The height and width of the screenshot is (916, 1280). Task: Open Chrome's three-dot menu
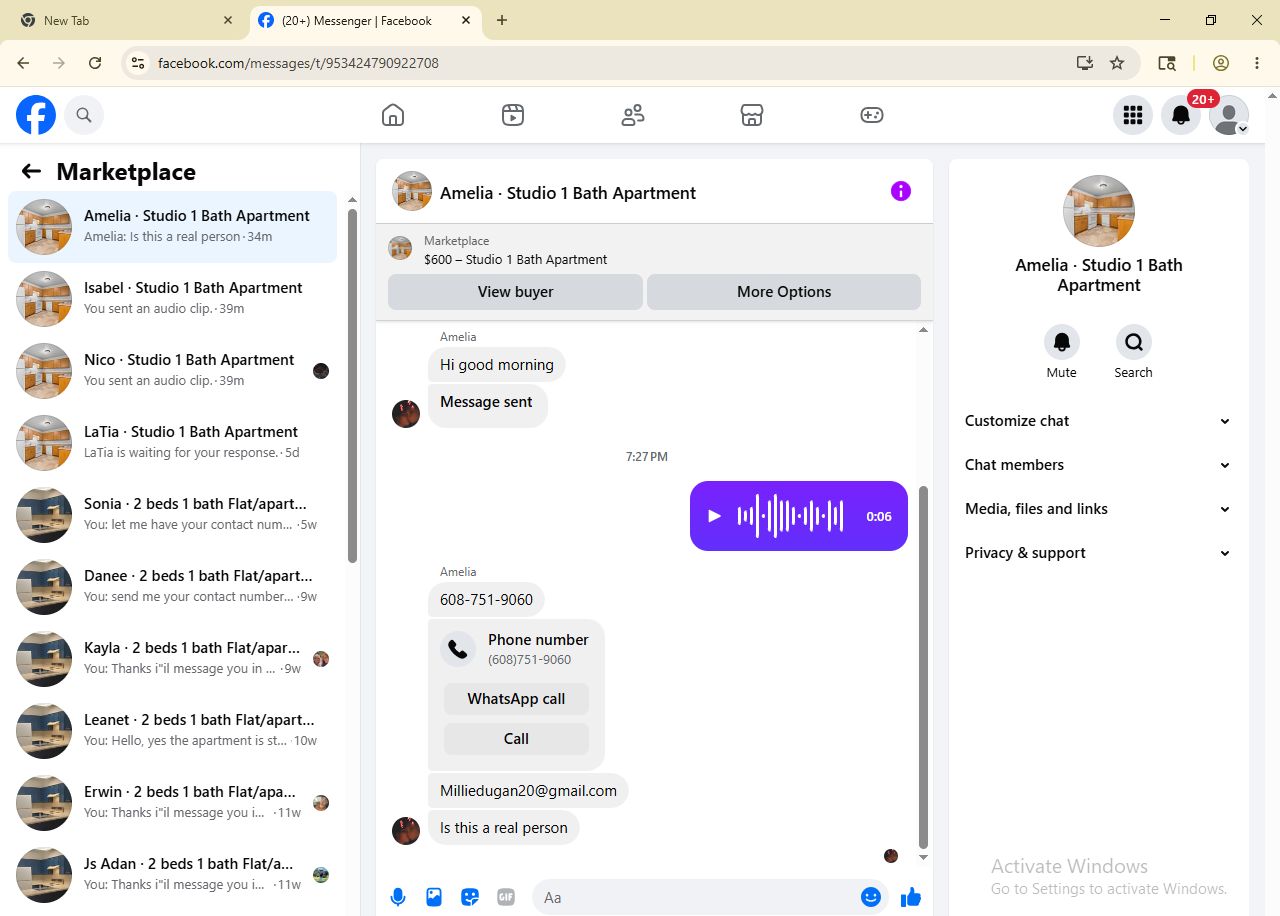pyautogui.click(x=1257, y=63)
